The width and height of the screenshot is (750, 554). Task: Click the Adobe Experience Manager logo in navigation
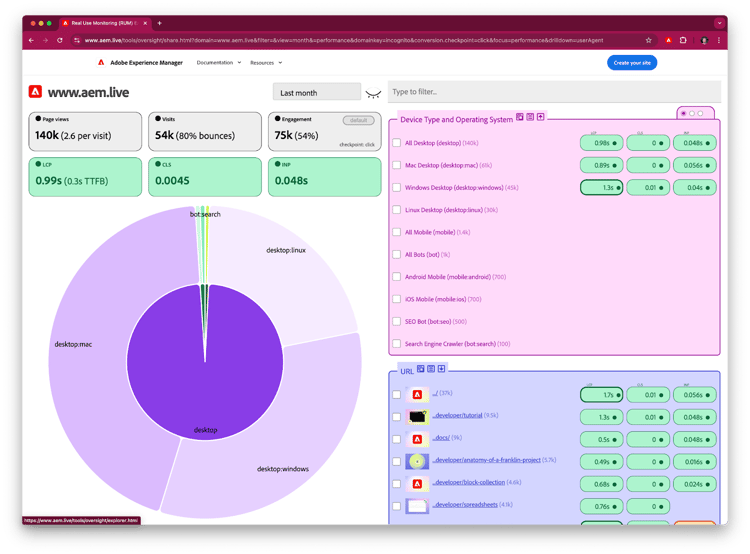pos(101,62)
